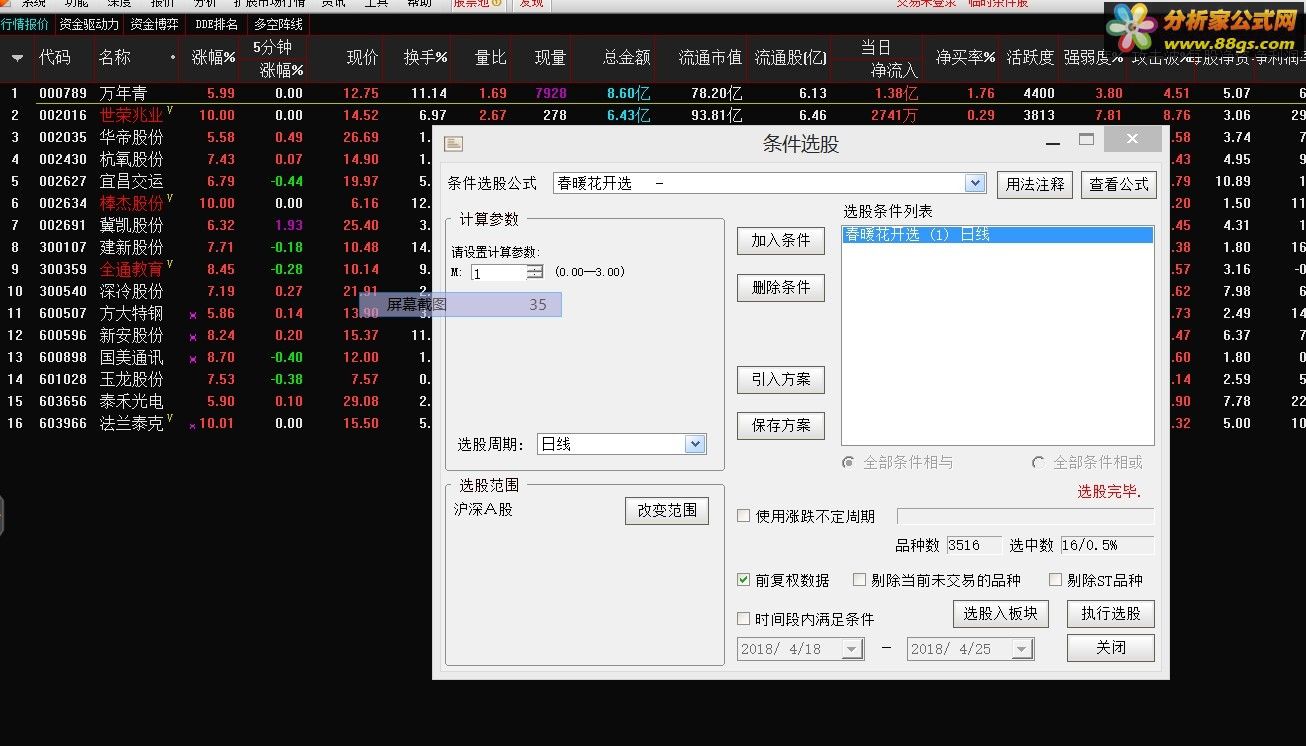
Task: Click the 选中数 field showing 16/0.5%
Action: click(1107, 545)
